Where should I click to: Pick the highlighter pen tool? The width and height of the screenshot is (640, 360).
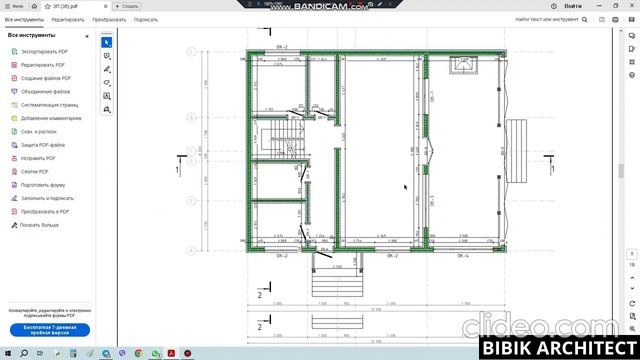tap(107, 69)
